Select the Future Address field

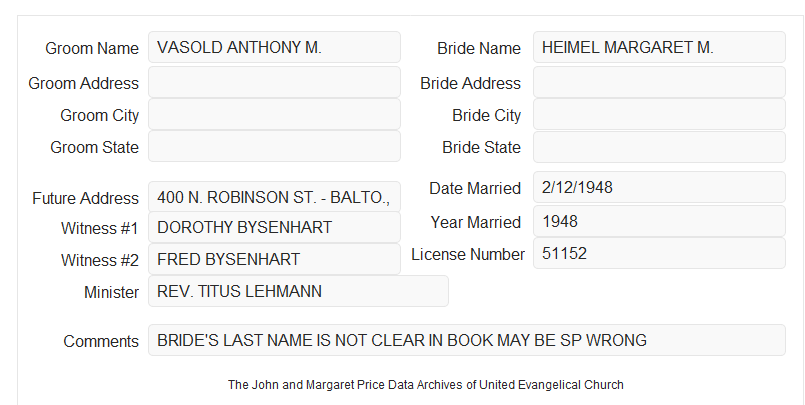[x=274, y=197]
